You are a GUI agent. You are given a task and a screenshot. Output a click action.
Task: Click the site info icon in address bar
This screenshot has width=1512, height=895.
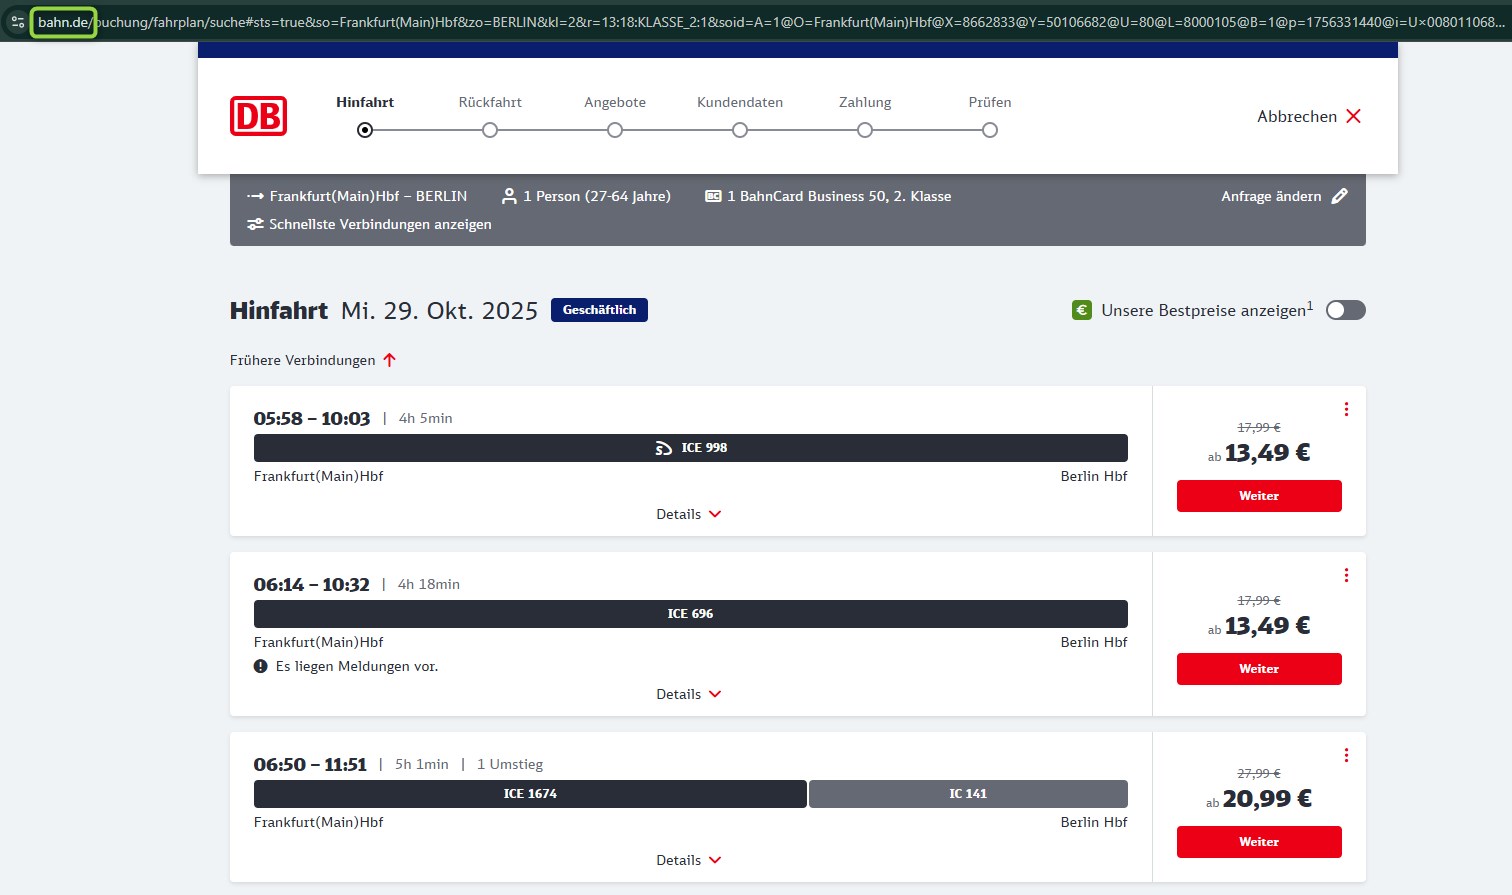(17, 22)
